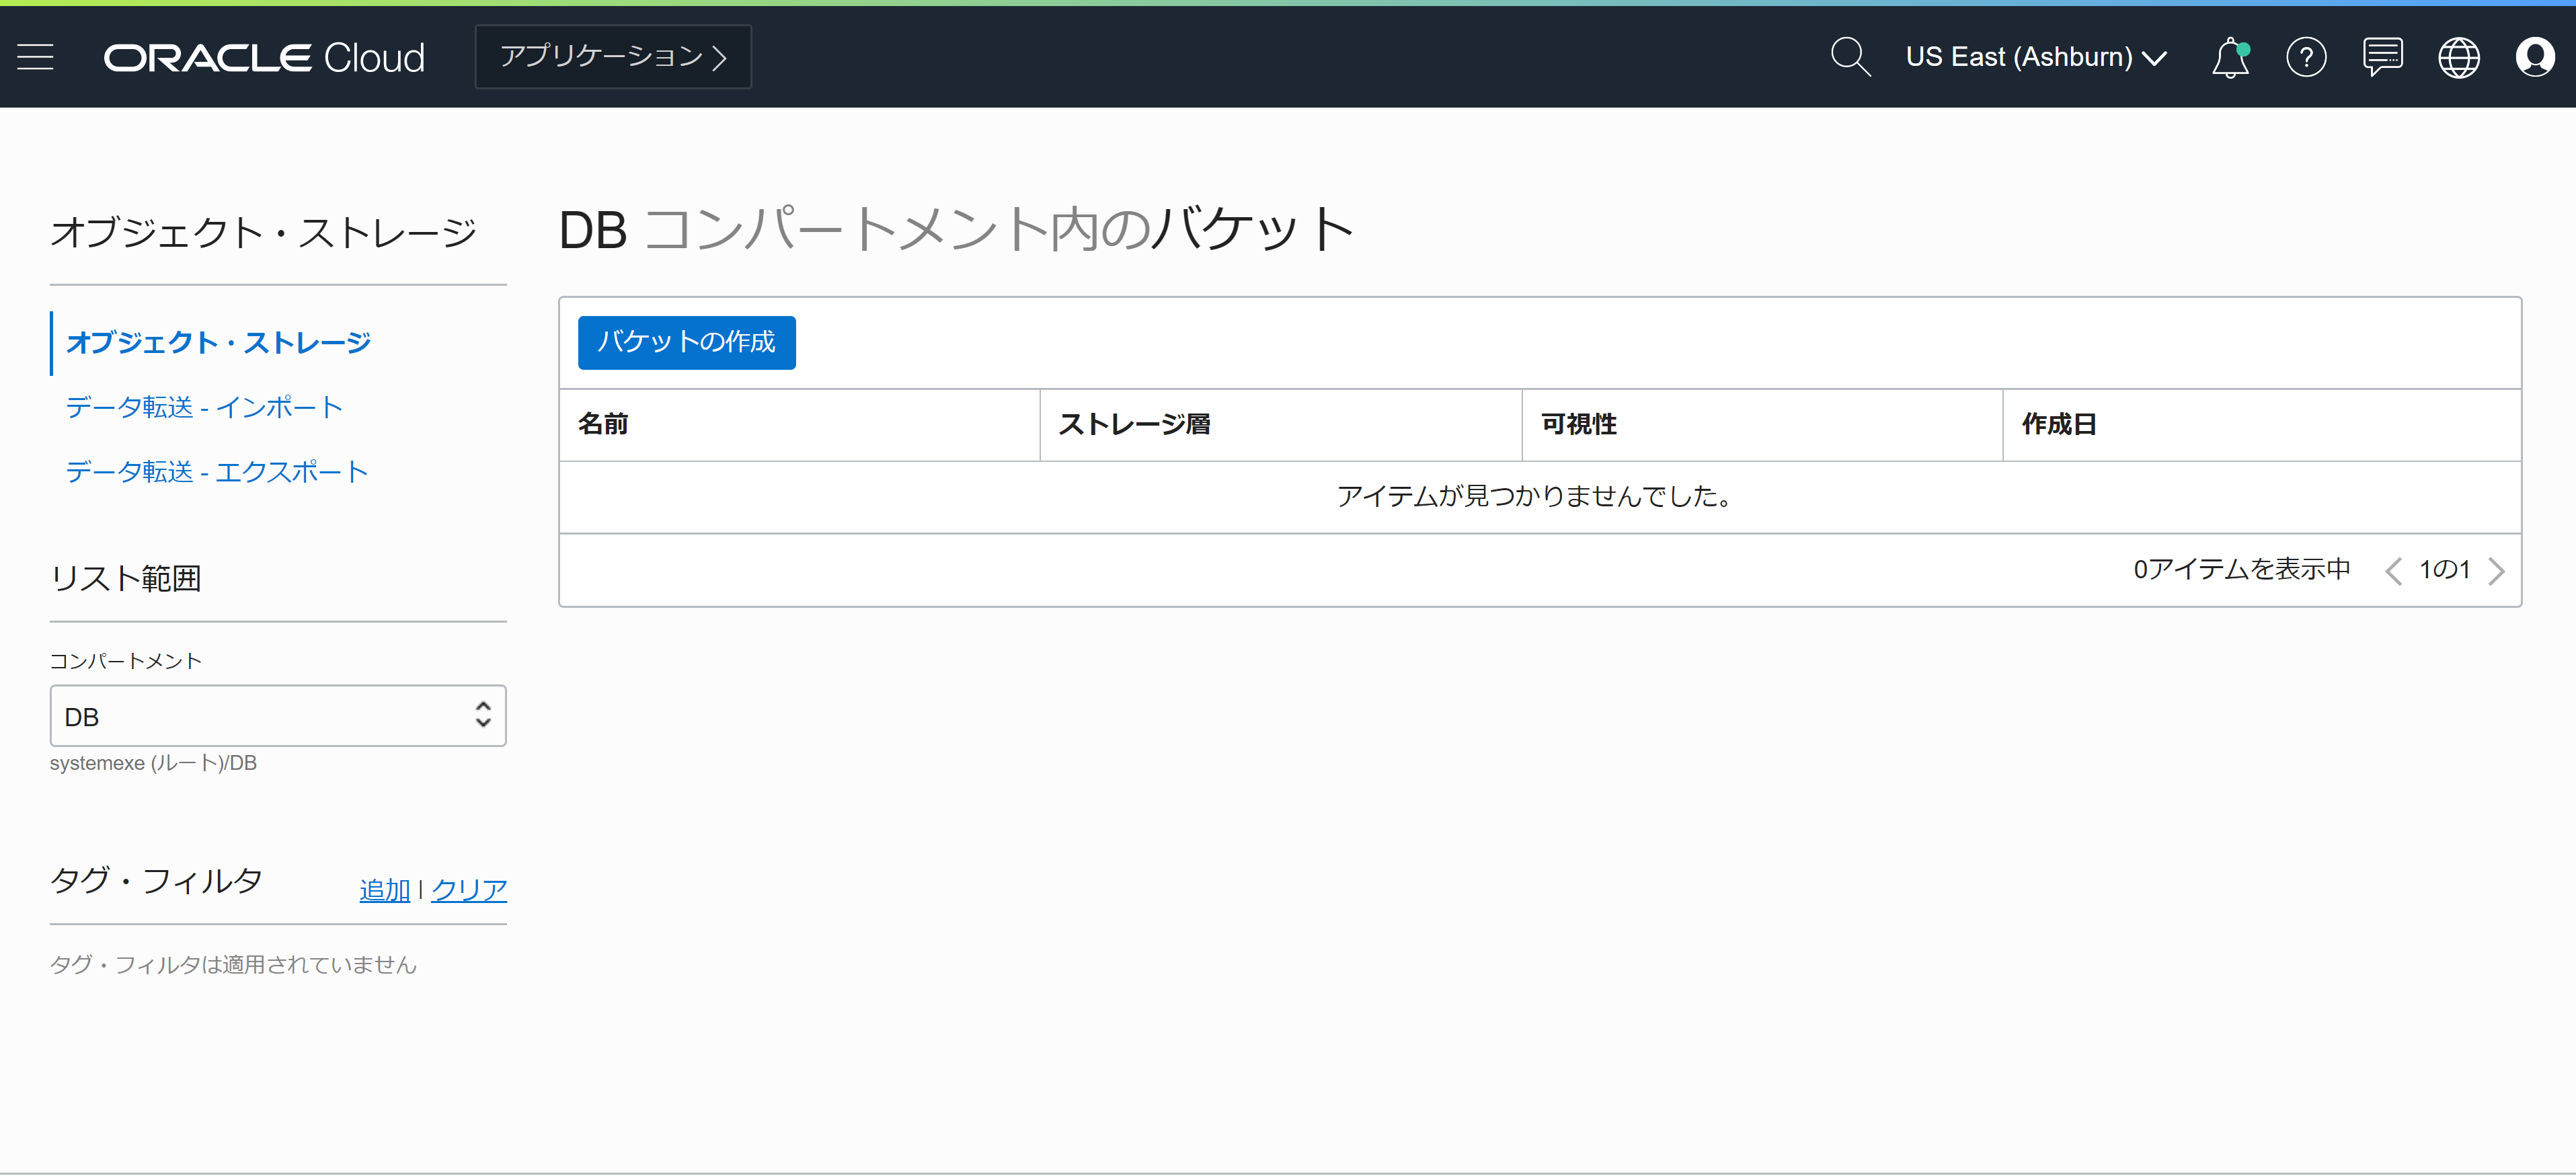
Task: Open the hamburger navigation menu
Action: tap(36, 58)
